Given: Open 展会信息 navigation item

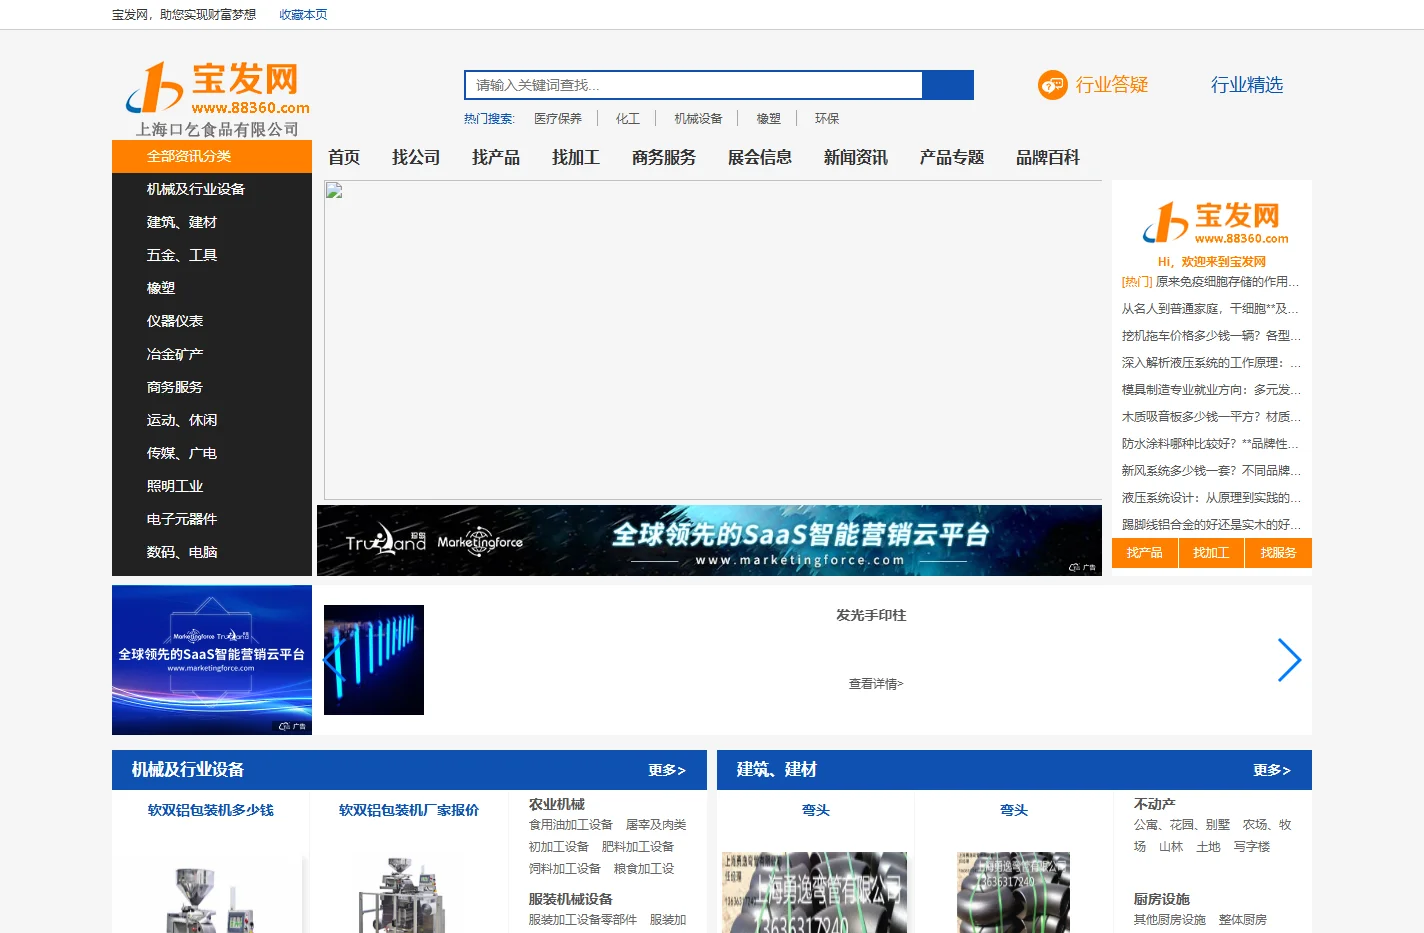Looking at the screenshot, I should [760, 157].
